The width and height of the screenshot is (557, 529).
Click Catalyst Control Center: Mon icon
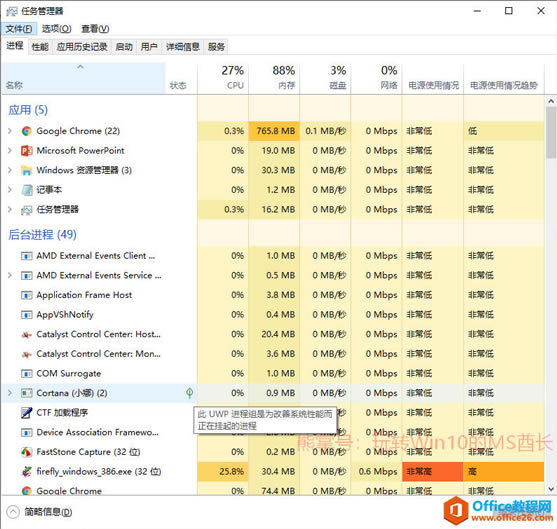click(x=26, y=354)
